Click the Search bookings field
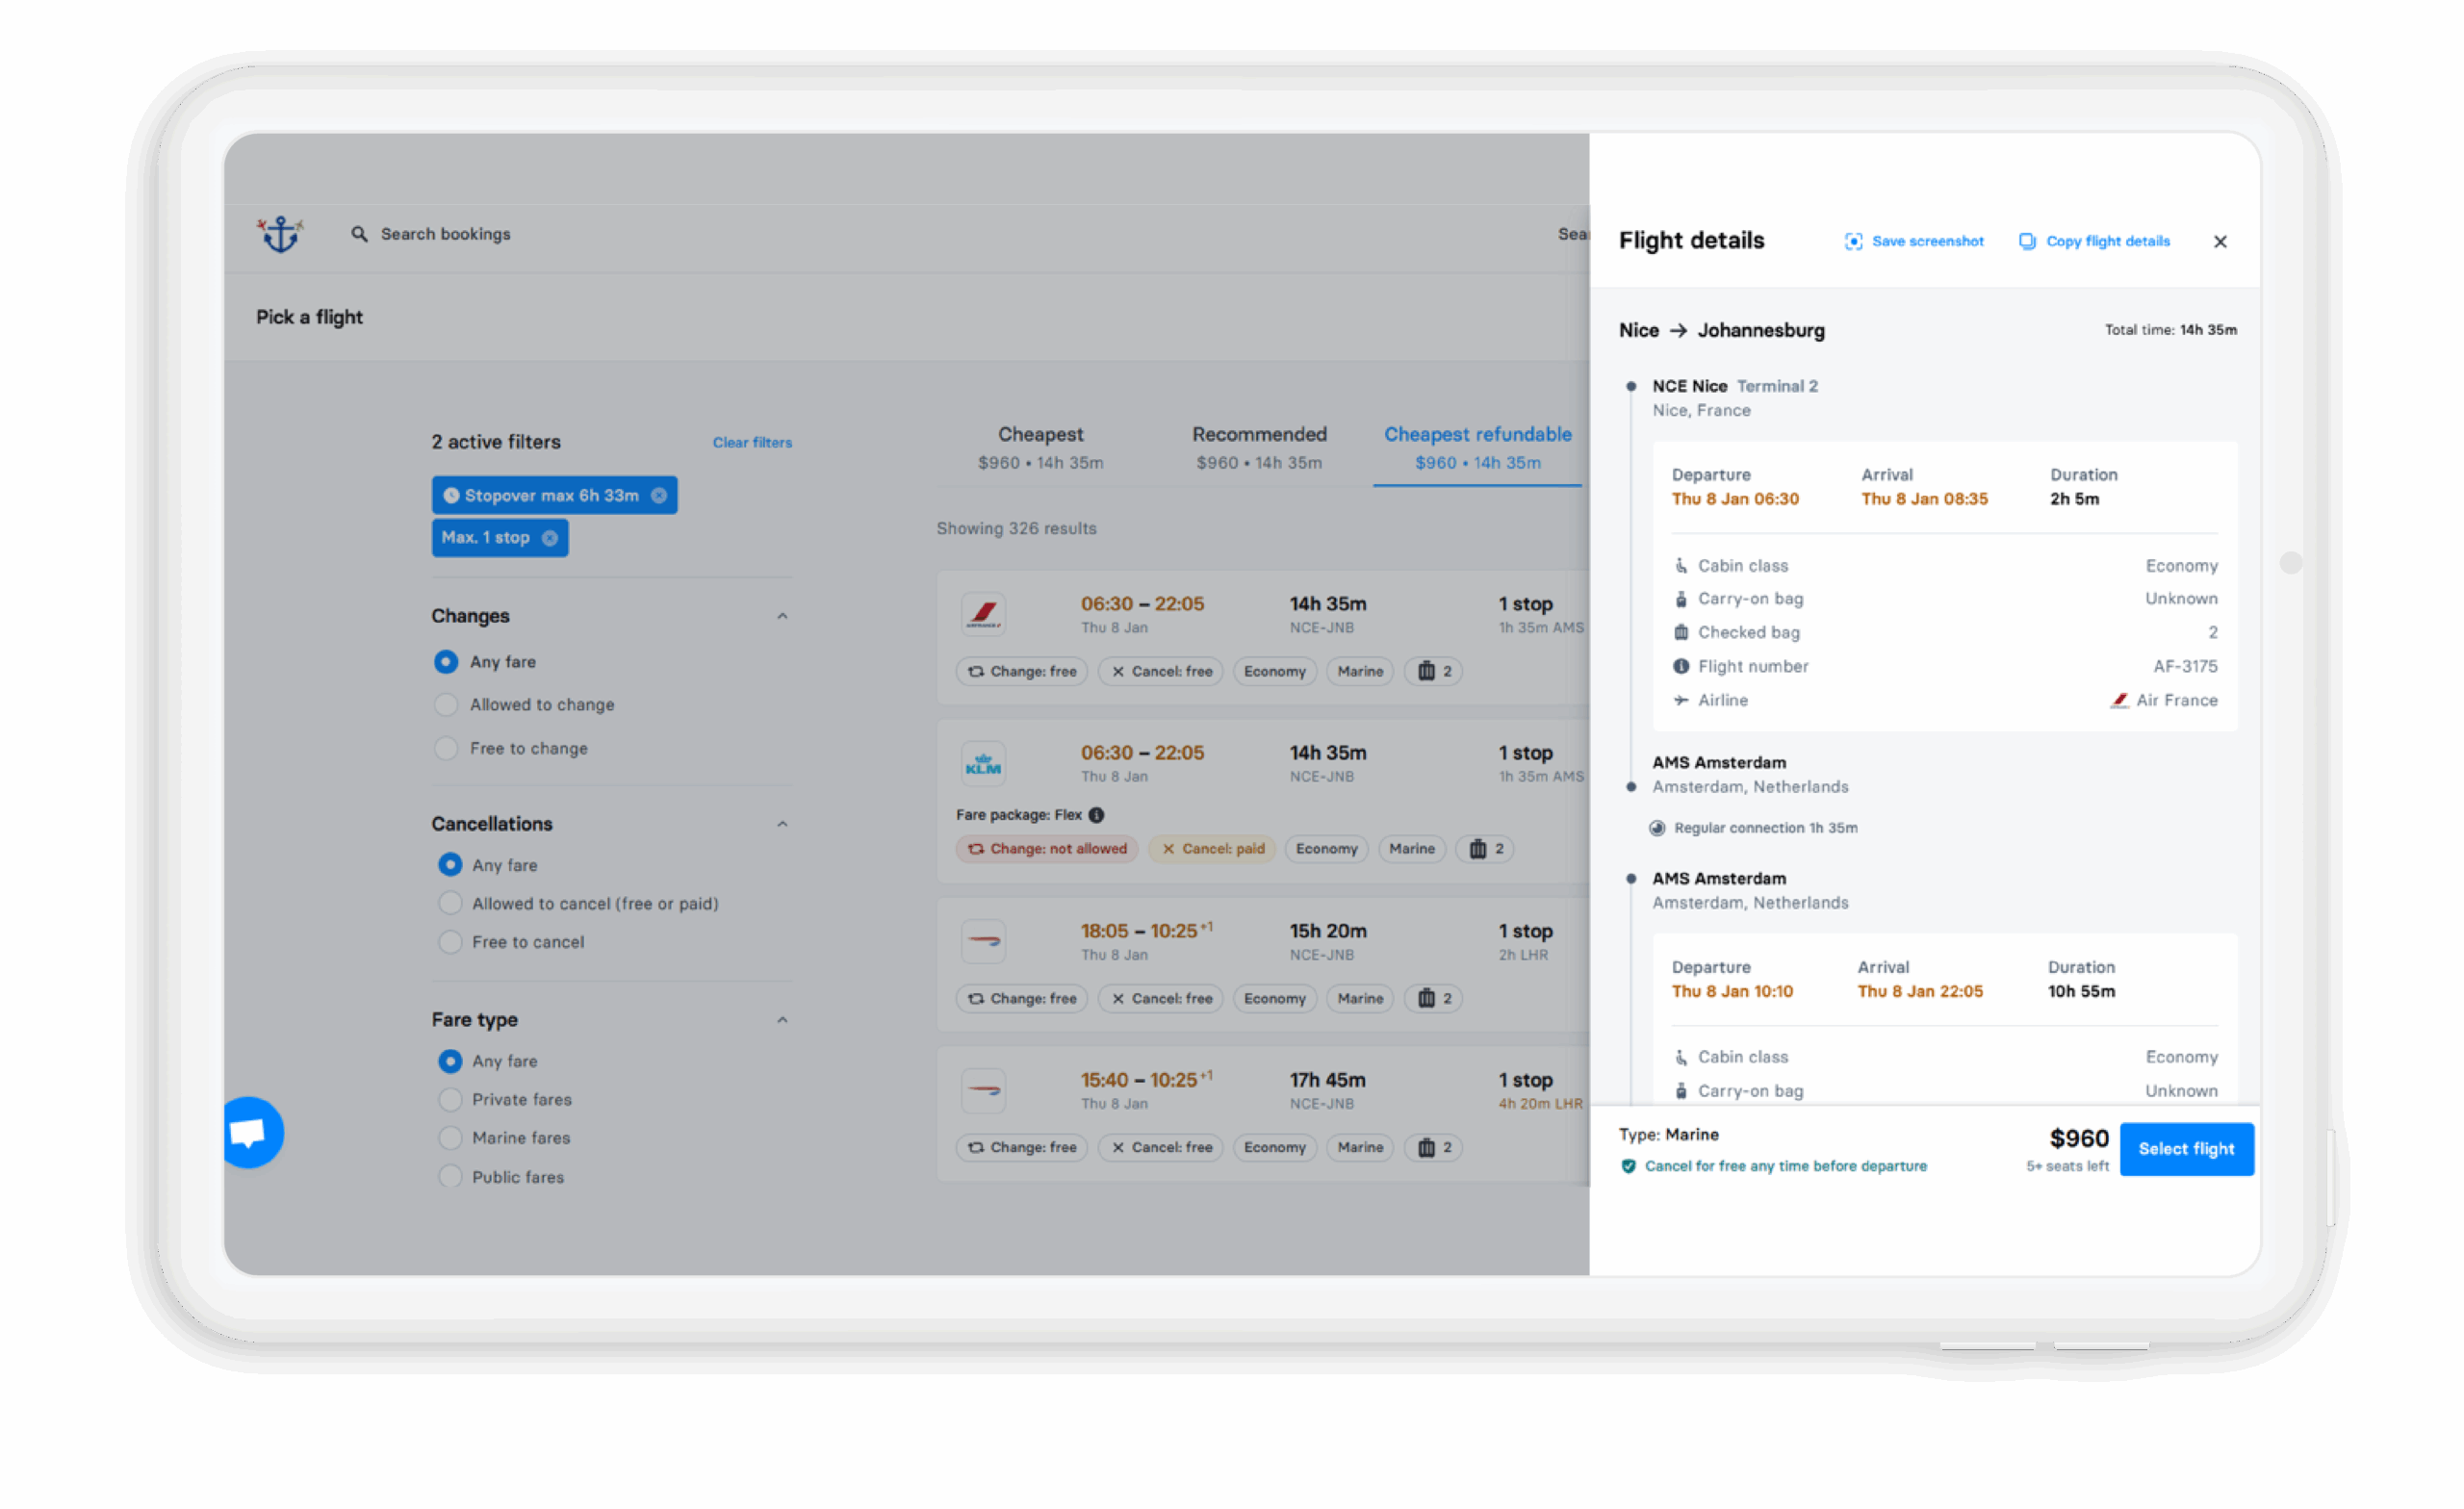This screenshot has width=2464, height=1509. tap(446, 234)
